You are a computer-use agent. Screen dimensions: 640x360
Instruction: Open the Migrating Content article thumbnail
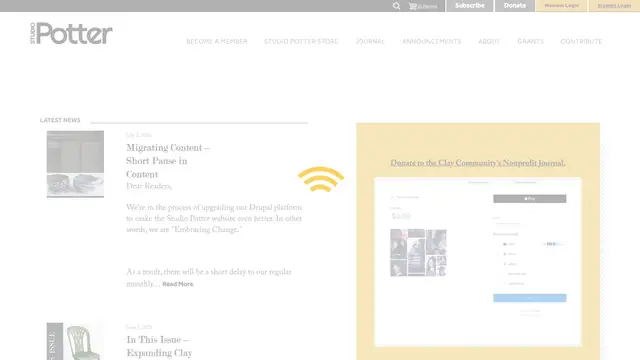click(75, 164)
